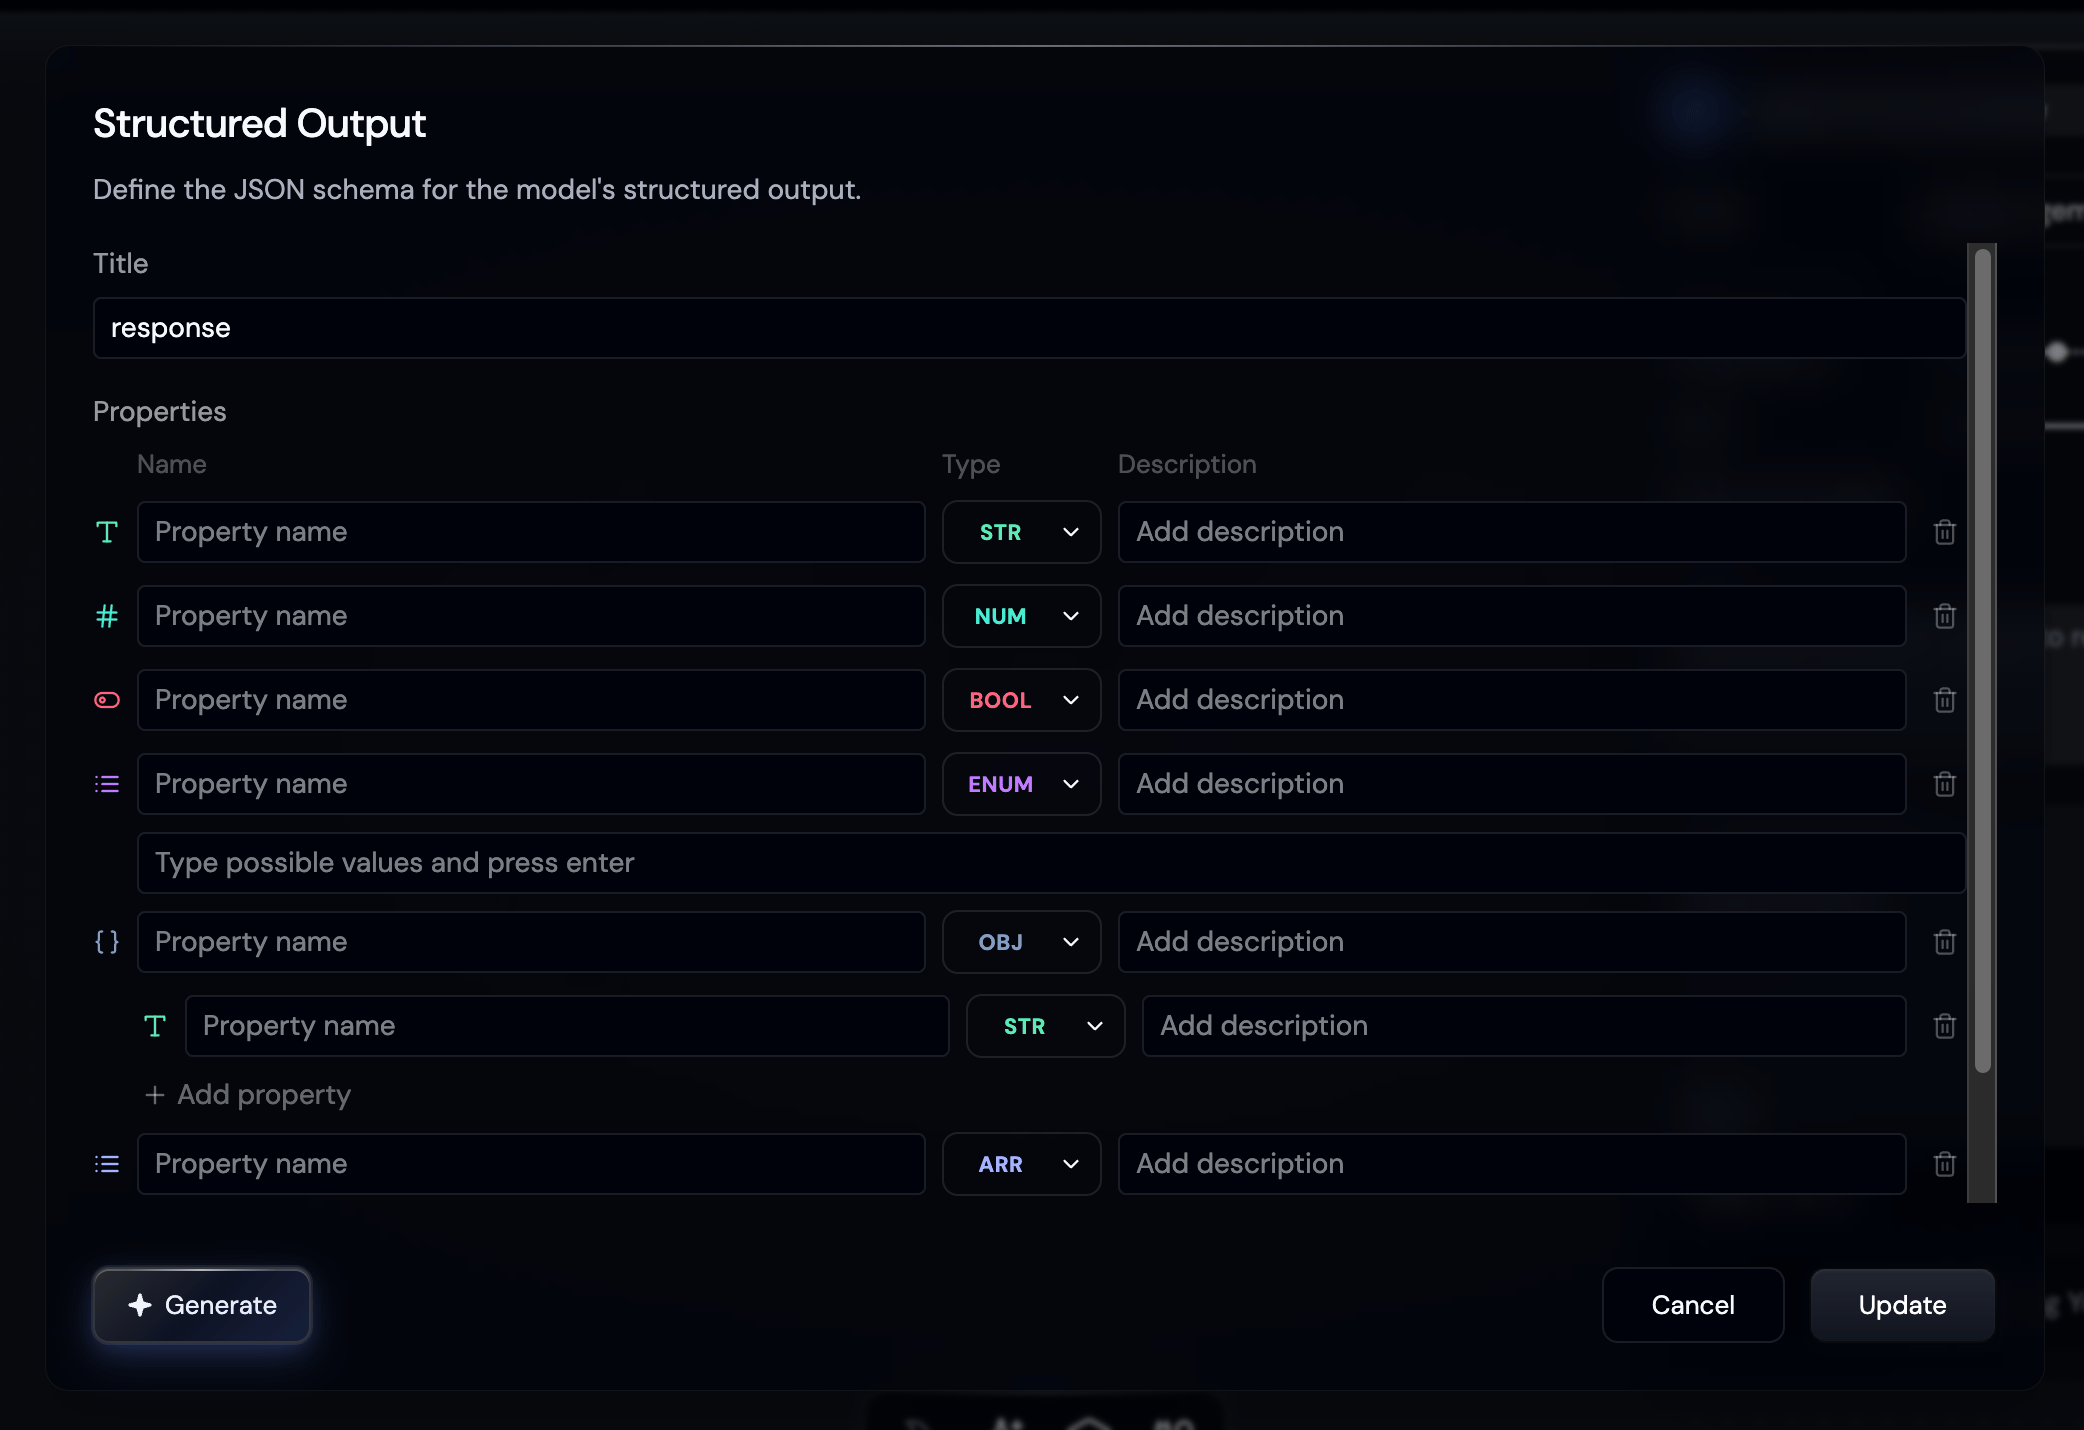Open the nested STR type dropdown
This screenshot has height=1430, width=2084.
click(x=1045, y=1026)
